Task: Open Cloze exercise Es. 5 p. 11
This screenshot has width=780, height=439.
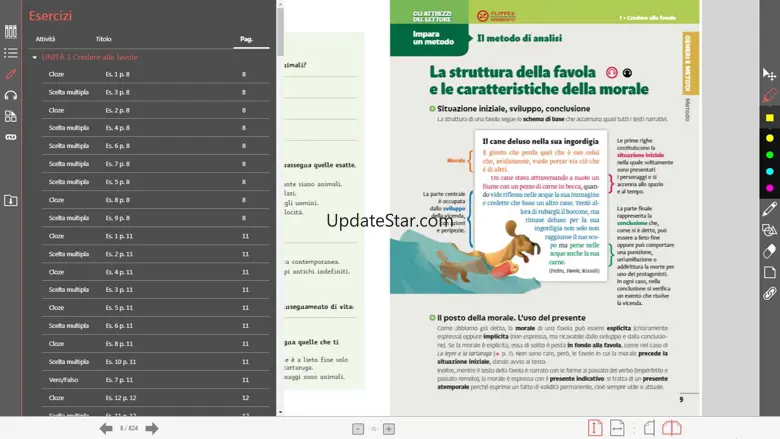Action: pos(156,308)
